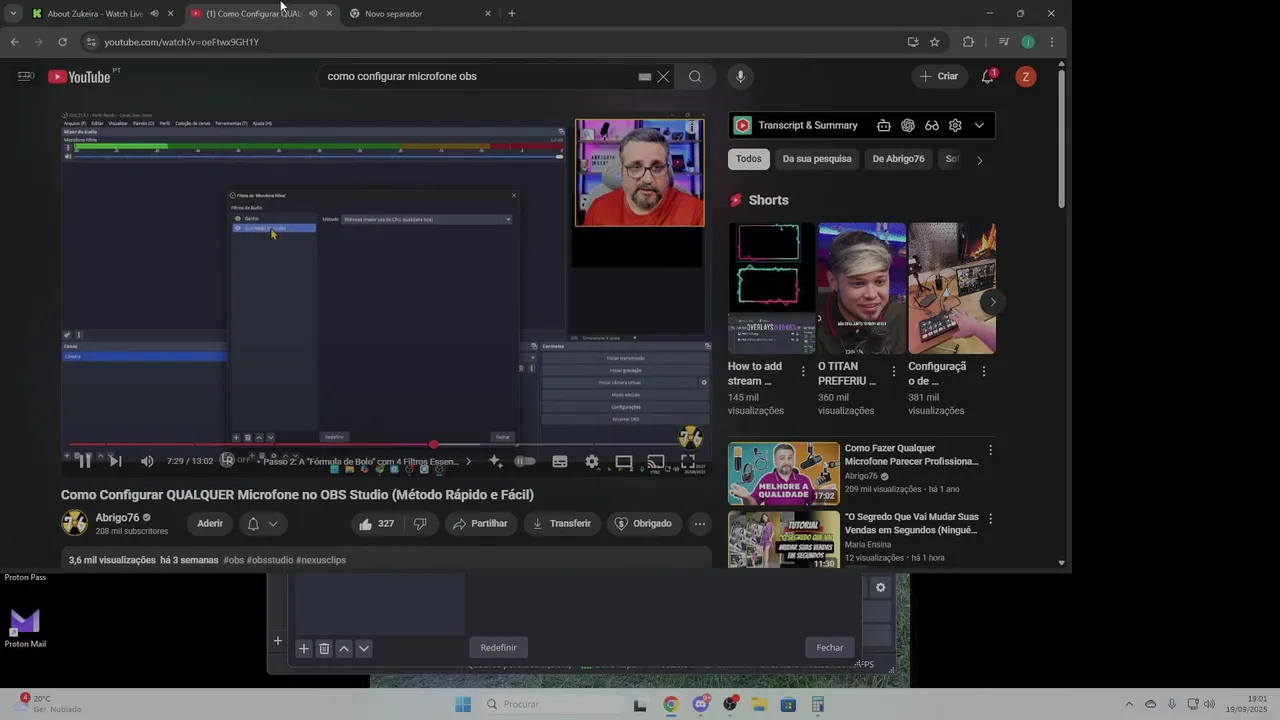Screen dimensions: 1280x720
Task: Open YouTube notifications bell
Action: [x=988, y=77]
